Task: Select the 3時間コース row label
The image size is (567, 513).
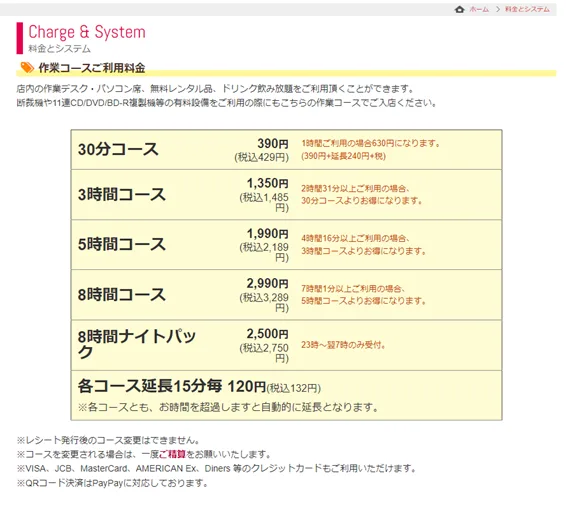Action: point(122,194)
